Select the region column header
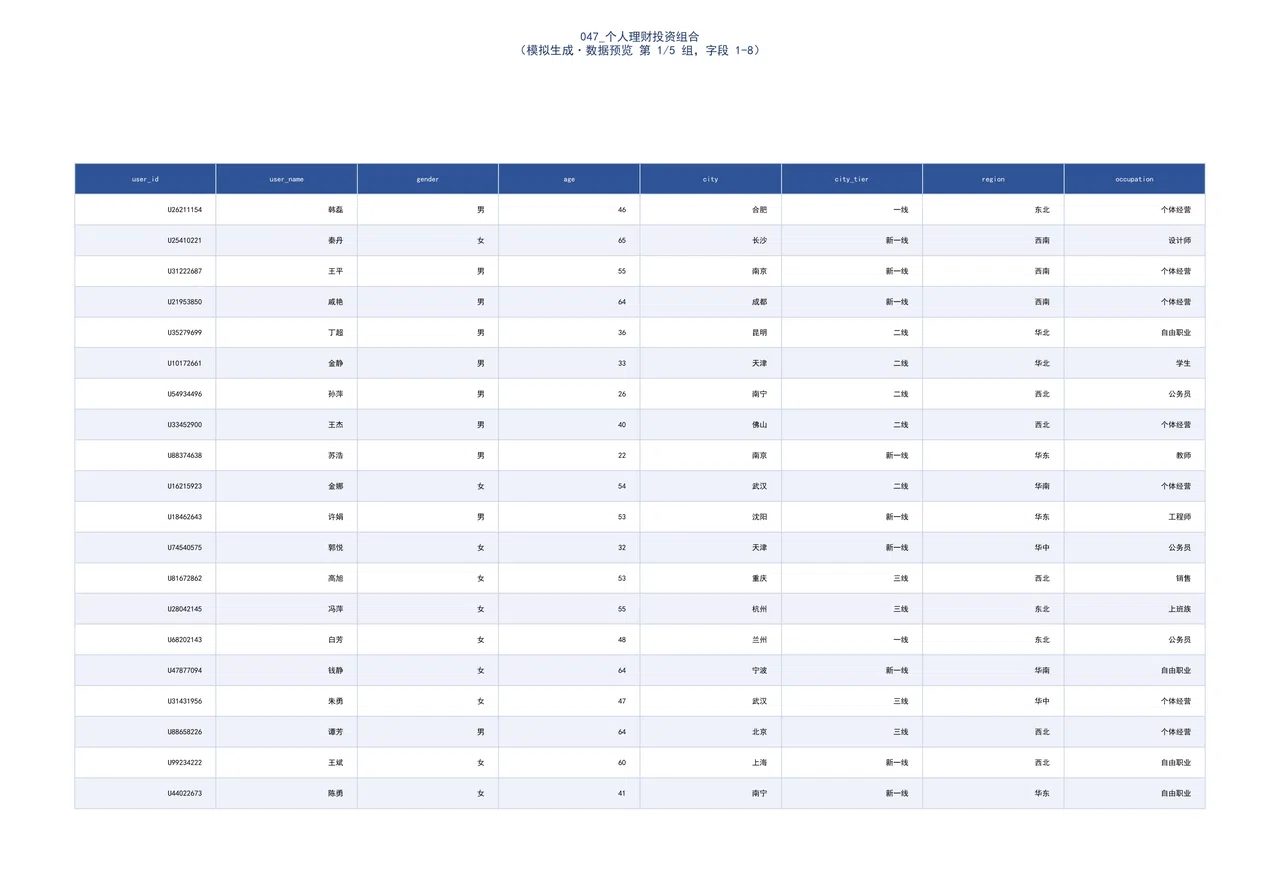 [993, 179]
